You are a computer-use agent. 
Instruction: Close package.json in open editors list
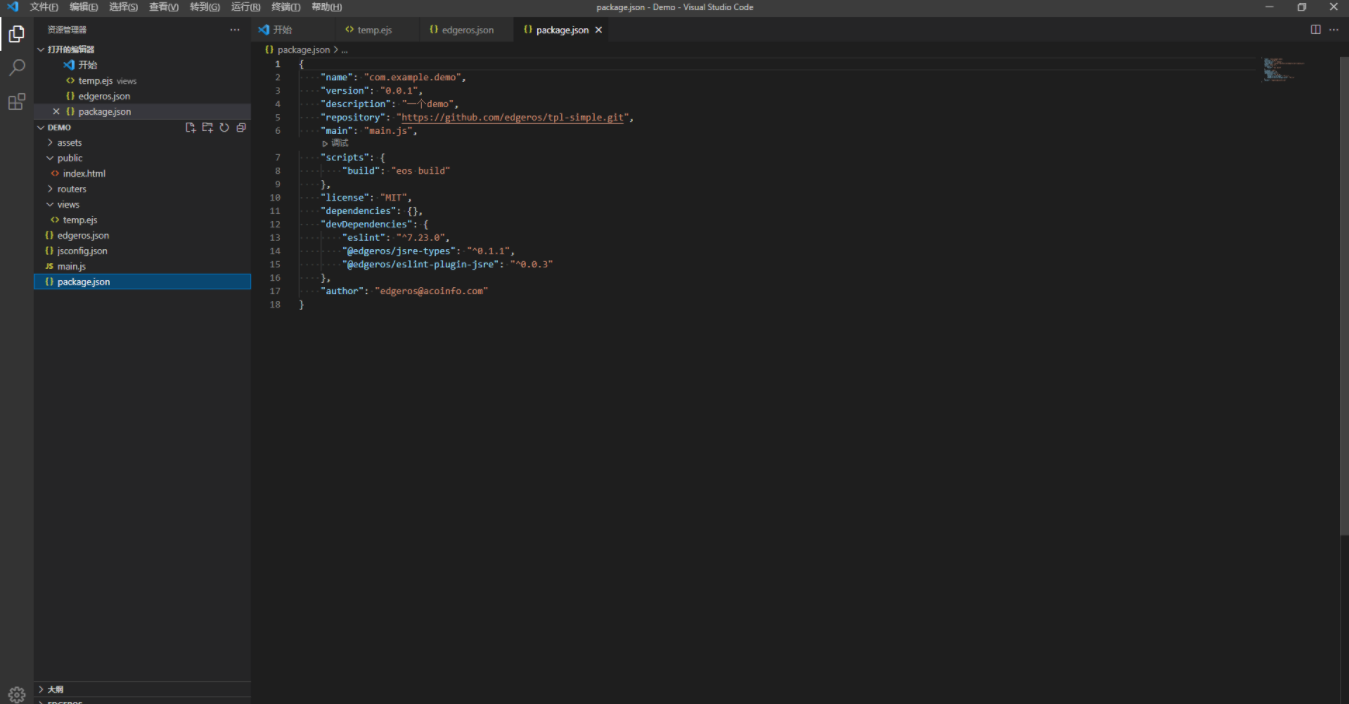(x=56, y=112)
